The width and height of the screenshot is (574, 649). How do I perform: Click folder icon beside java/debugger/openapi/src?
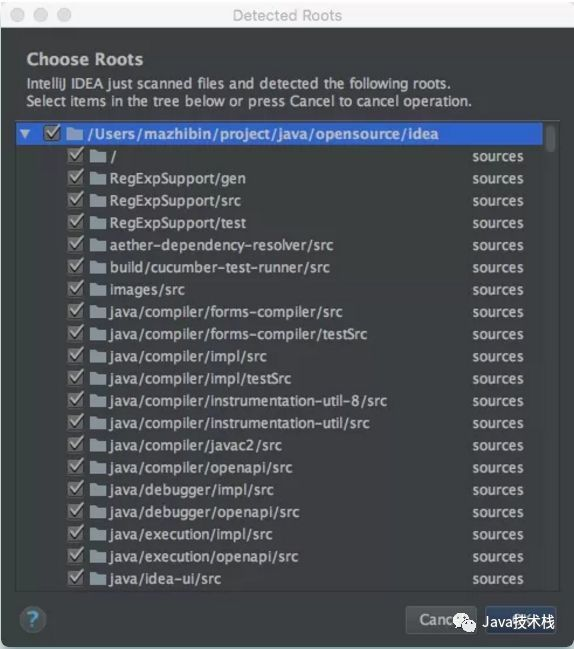click(98, 513)
